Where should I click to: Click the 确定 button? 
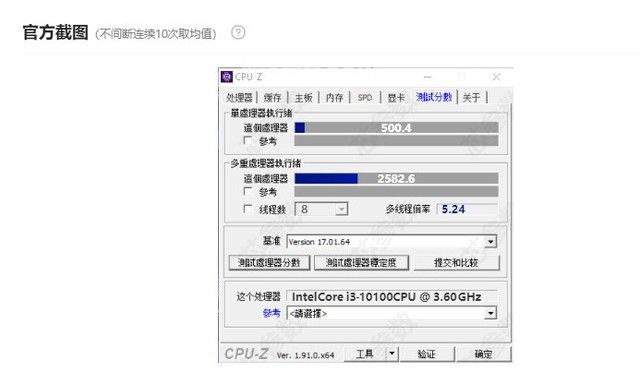(484, 354)
